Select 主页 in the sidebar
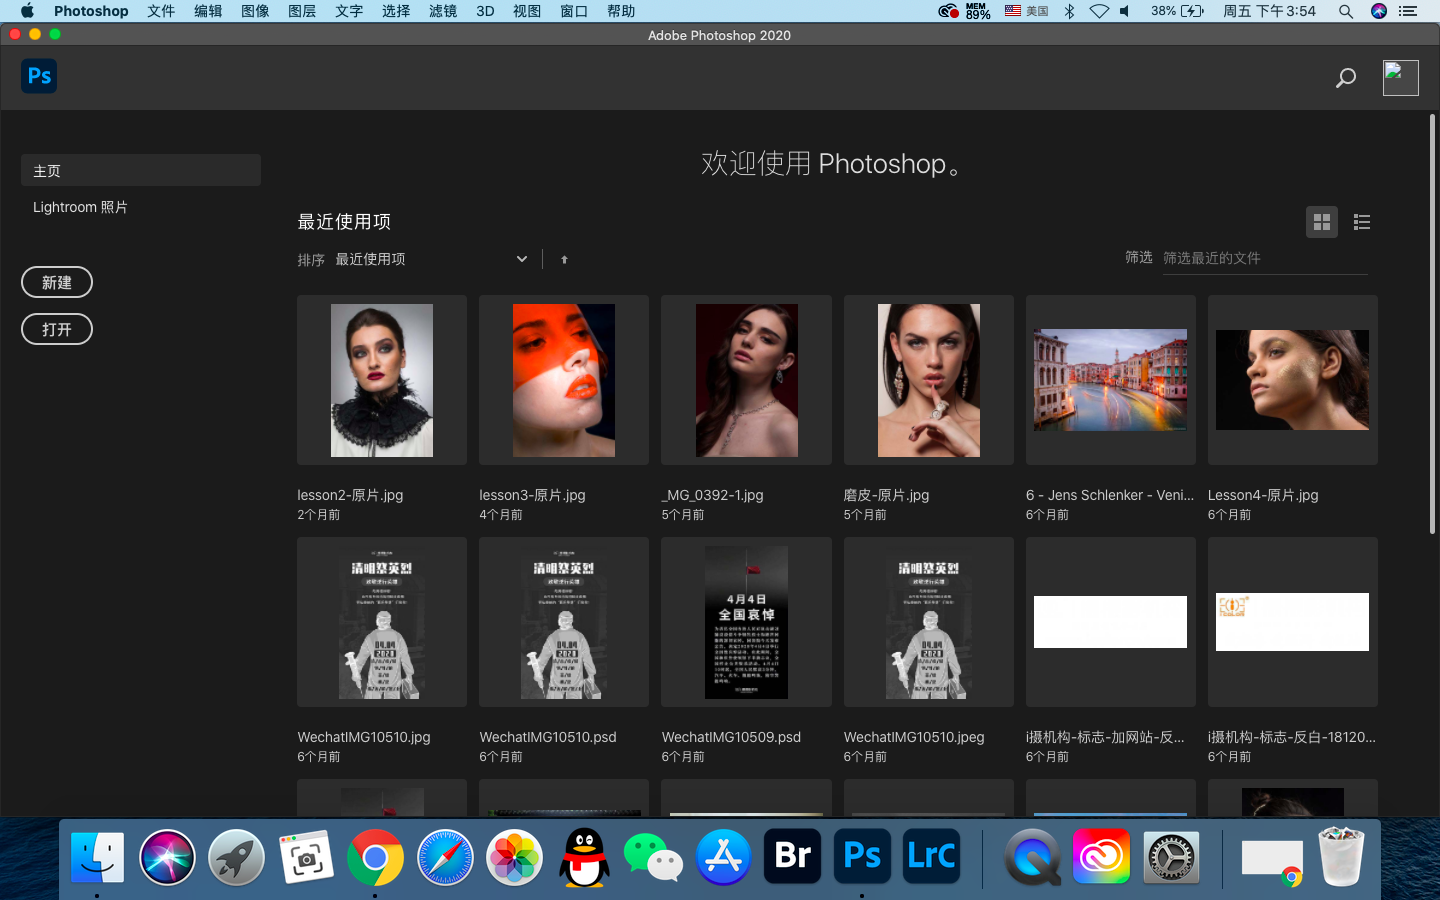 click(141, 170)
